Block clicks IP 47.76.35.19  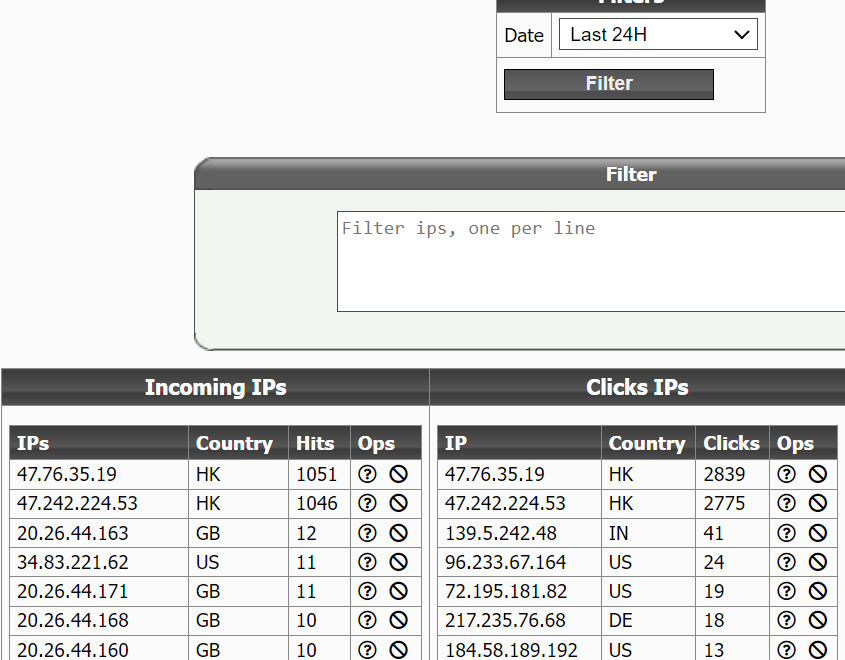click(x=818, y=474)
